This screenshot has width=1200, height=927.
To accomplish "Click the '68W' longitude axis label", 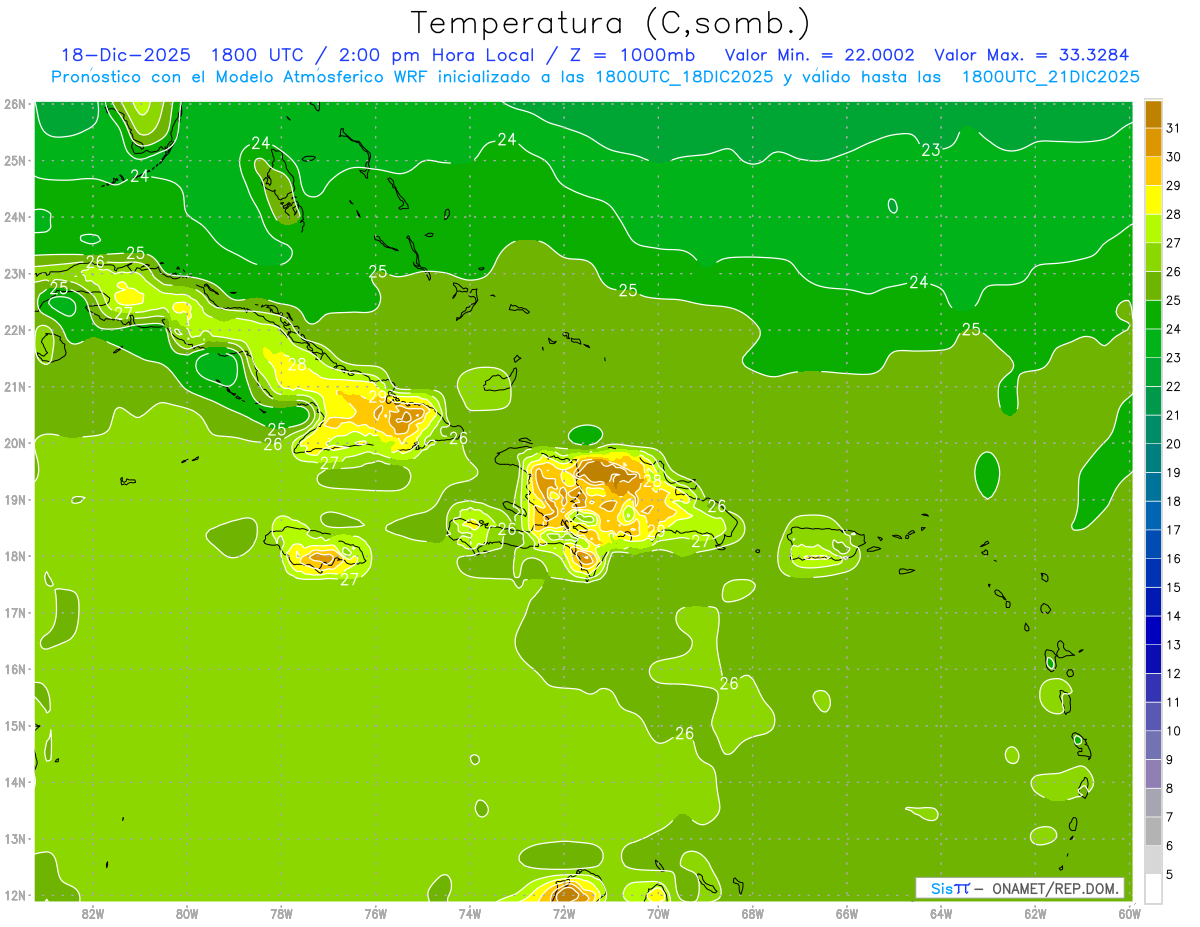I will click(x=753, y=913).
